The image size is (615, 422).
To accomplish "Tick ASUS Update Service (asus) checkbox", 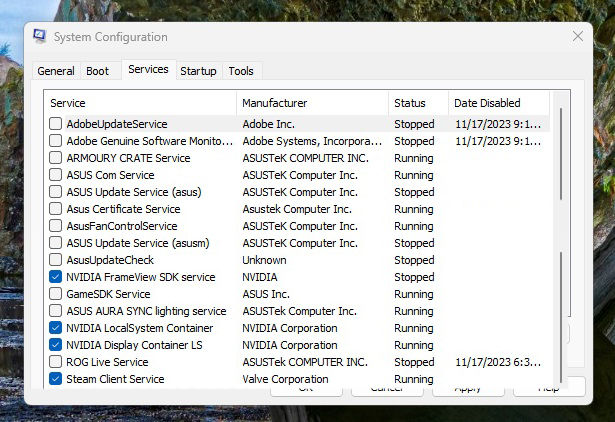I will [x=55, y=192].
